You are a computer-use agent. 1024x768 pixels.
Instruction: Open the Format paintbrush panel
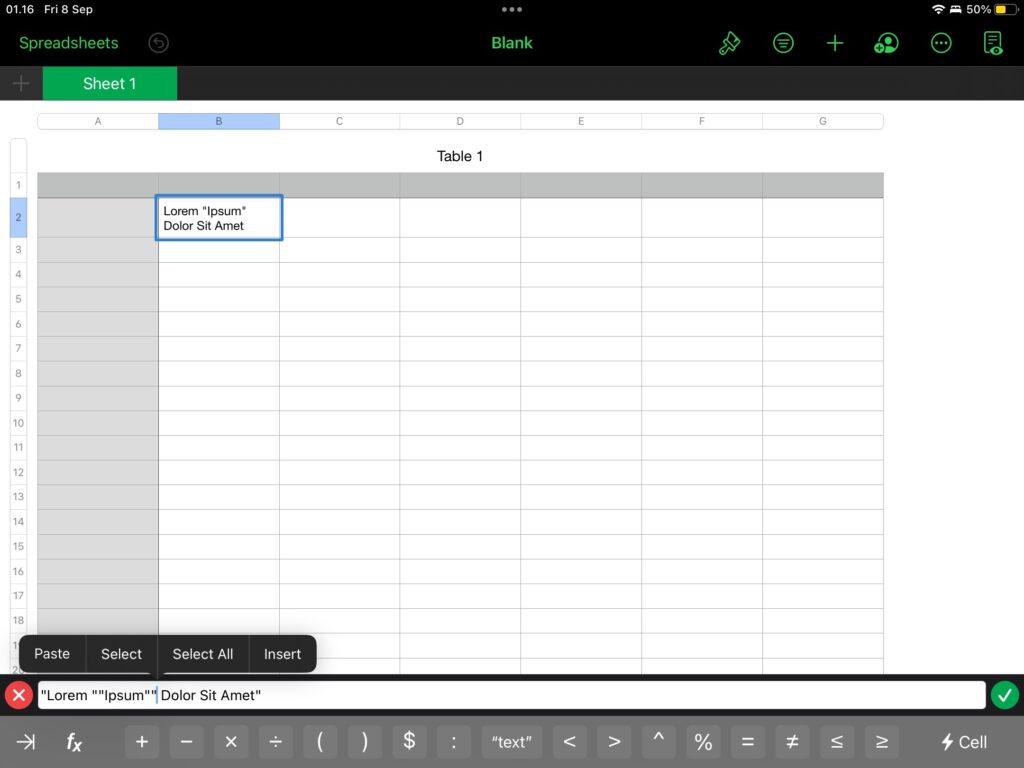tap(730, 43)
